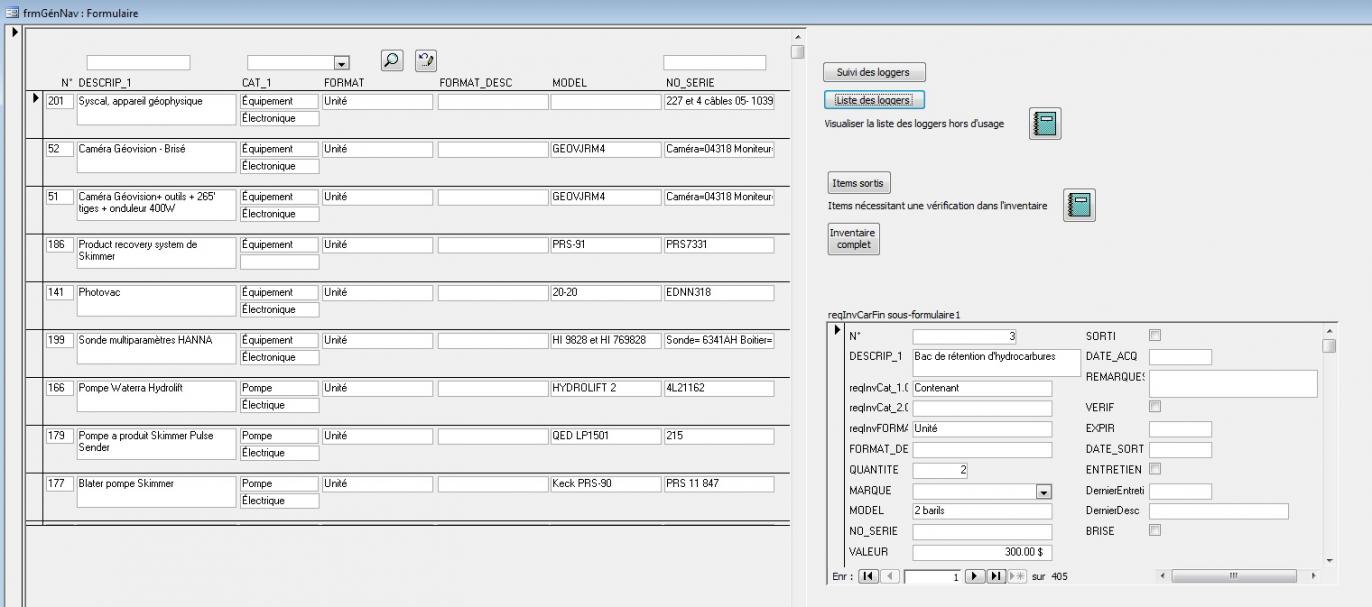Open the Inventaire complet button
The height and width of the screenshot is (607, 1372).
click(x=852, y=239)
